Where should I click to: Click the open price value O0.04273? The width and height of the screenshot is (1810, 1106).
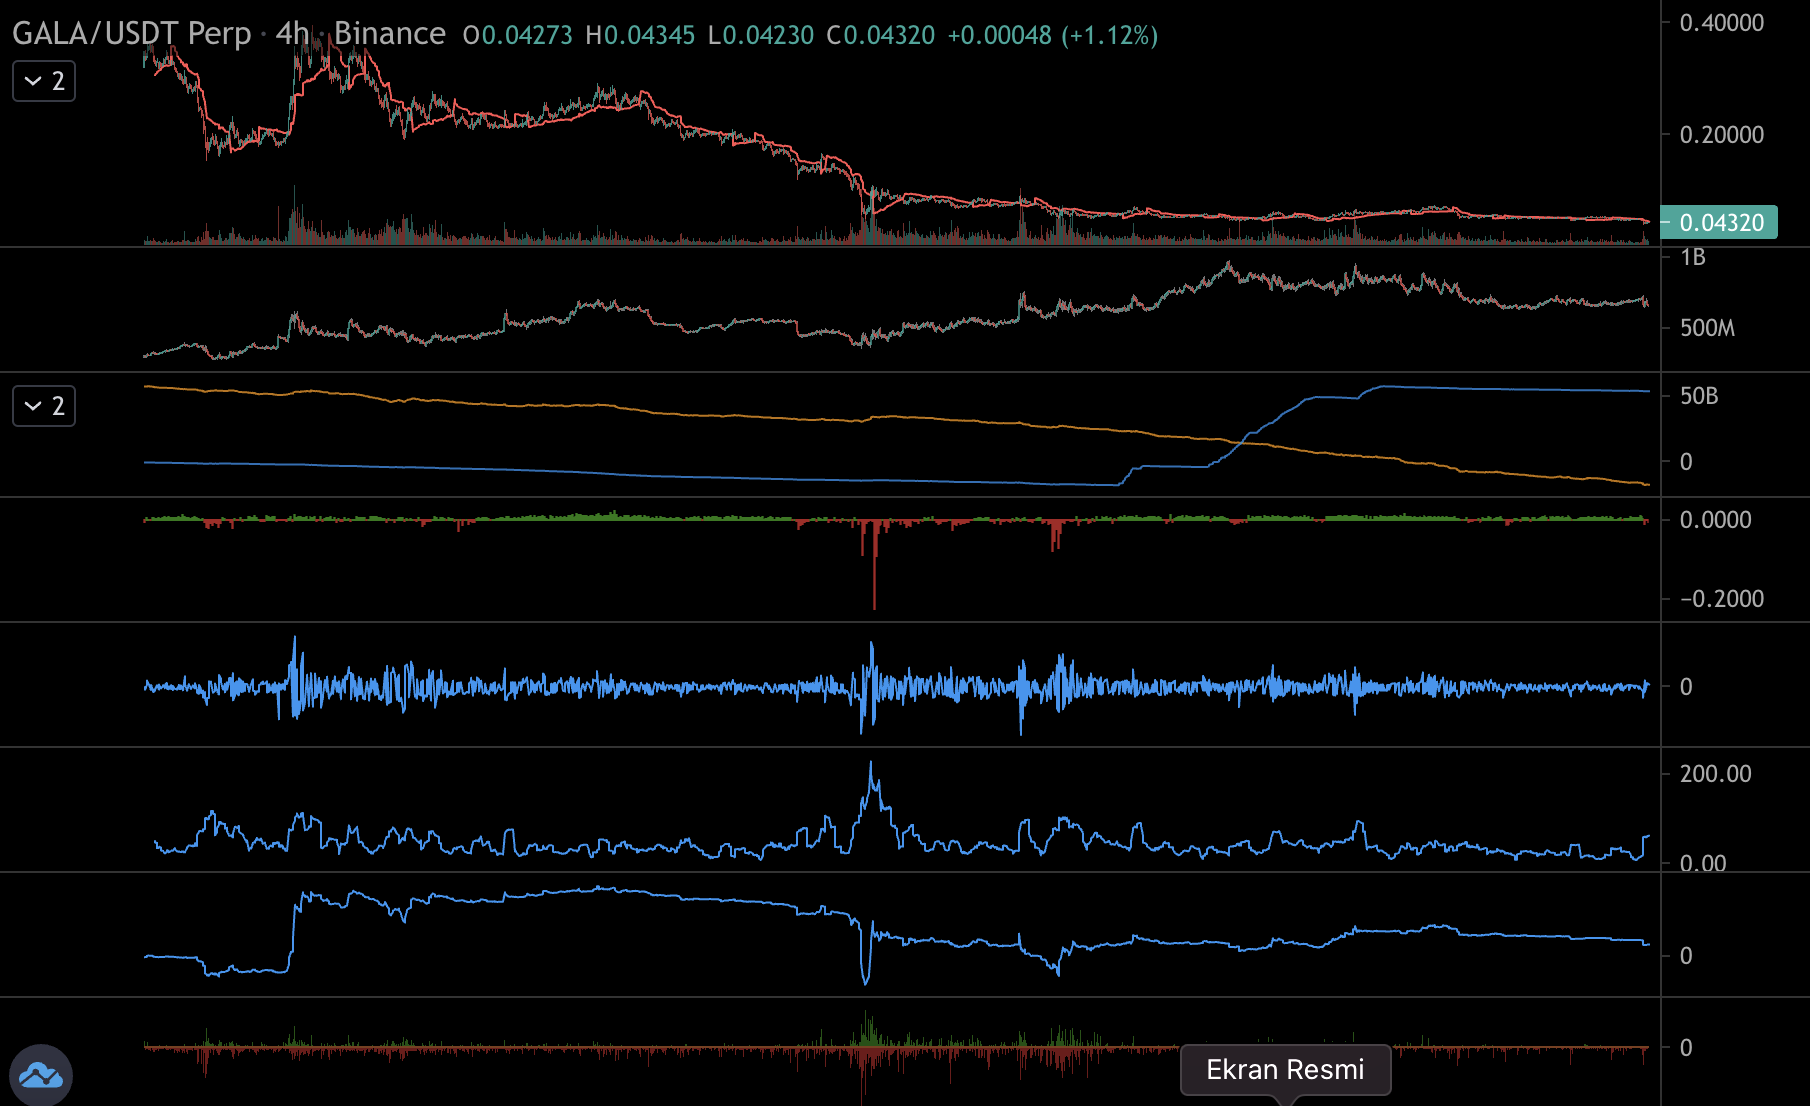click(518, 36)
